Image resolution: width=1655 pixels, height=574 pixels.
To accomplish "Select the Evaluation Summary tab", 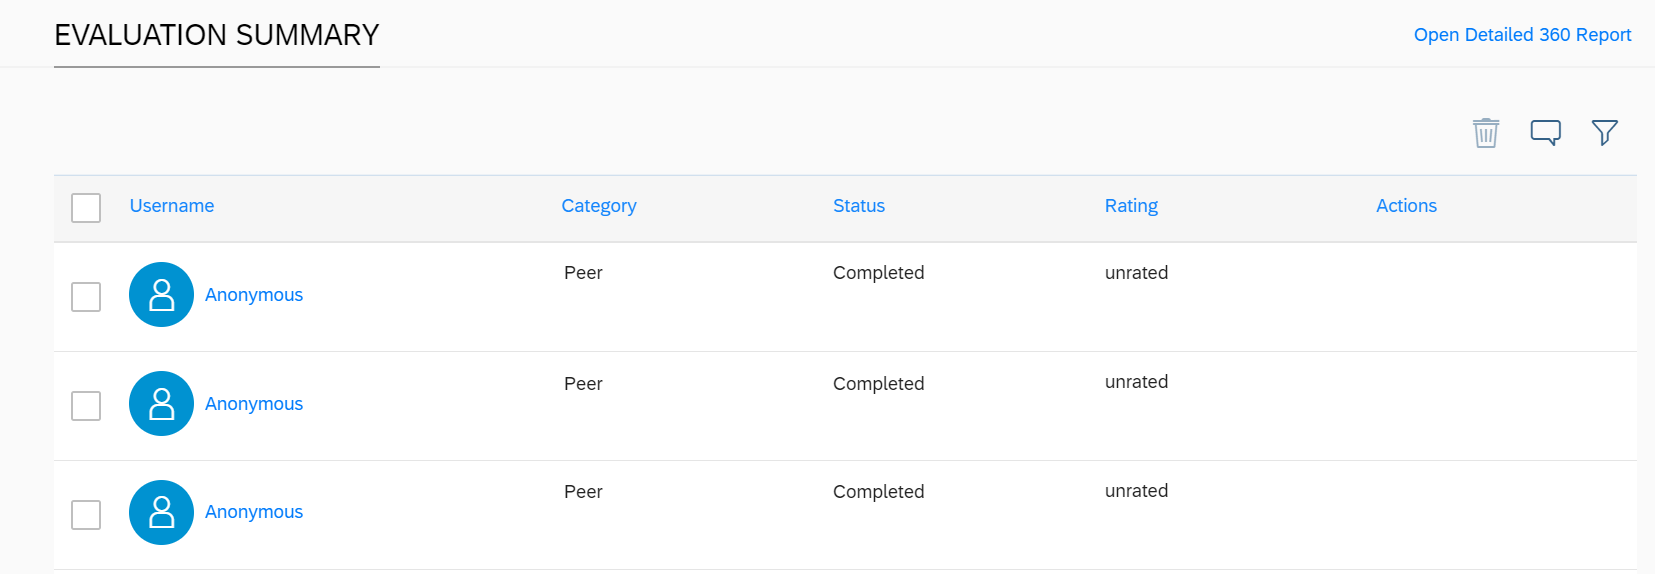I will point(217,35).
